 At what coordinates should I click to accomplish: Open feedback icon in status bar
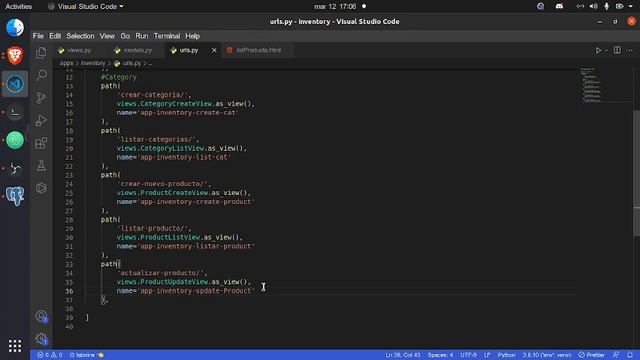point(616,355)
